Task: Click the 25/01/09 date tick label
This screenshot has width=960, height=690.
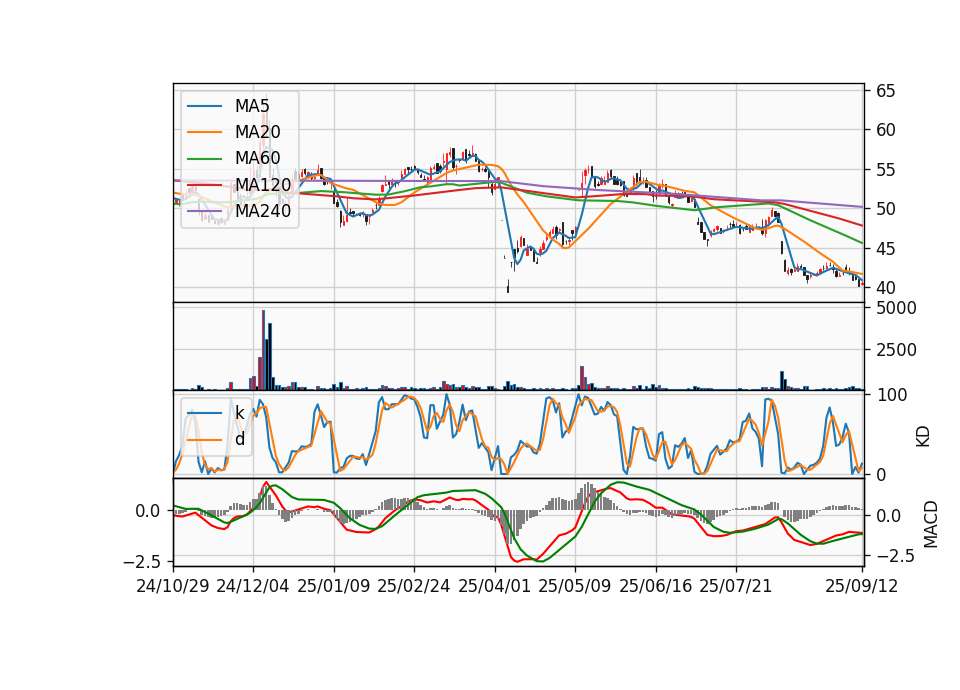Action: click(x=334, y=586)
